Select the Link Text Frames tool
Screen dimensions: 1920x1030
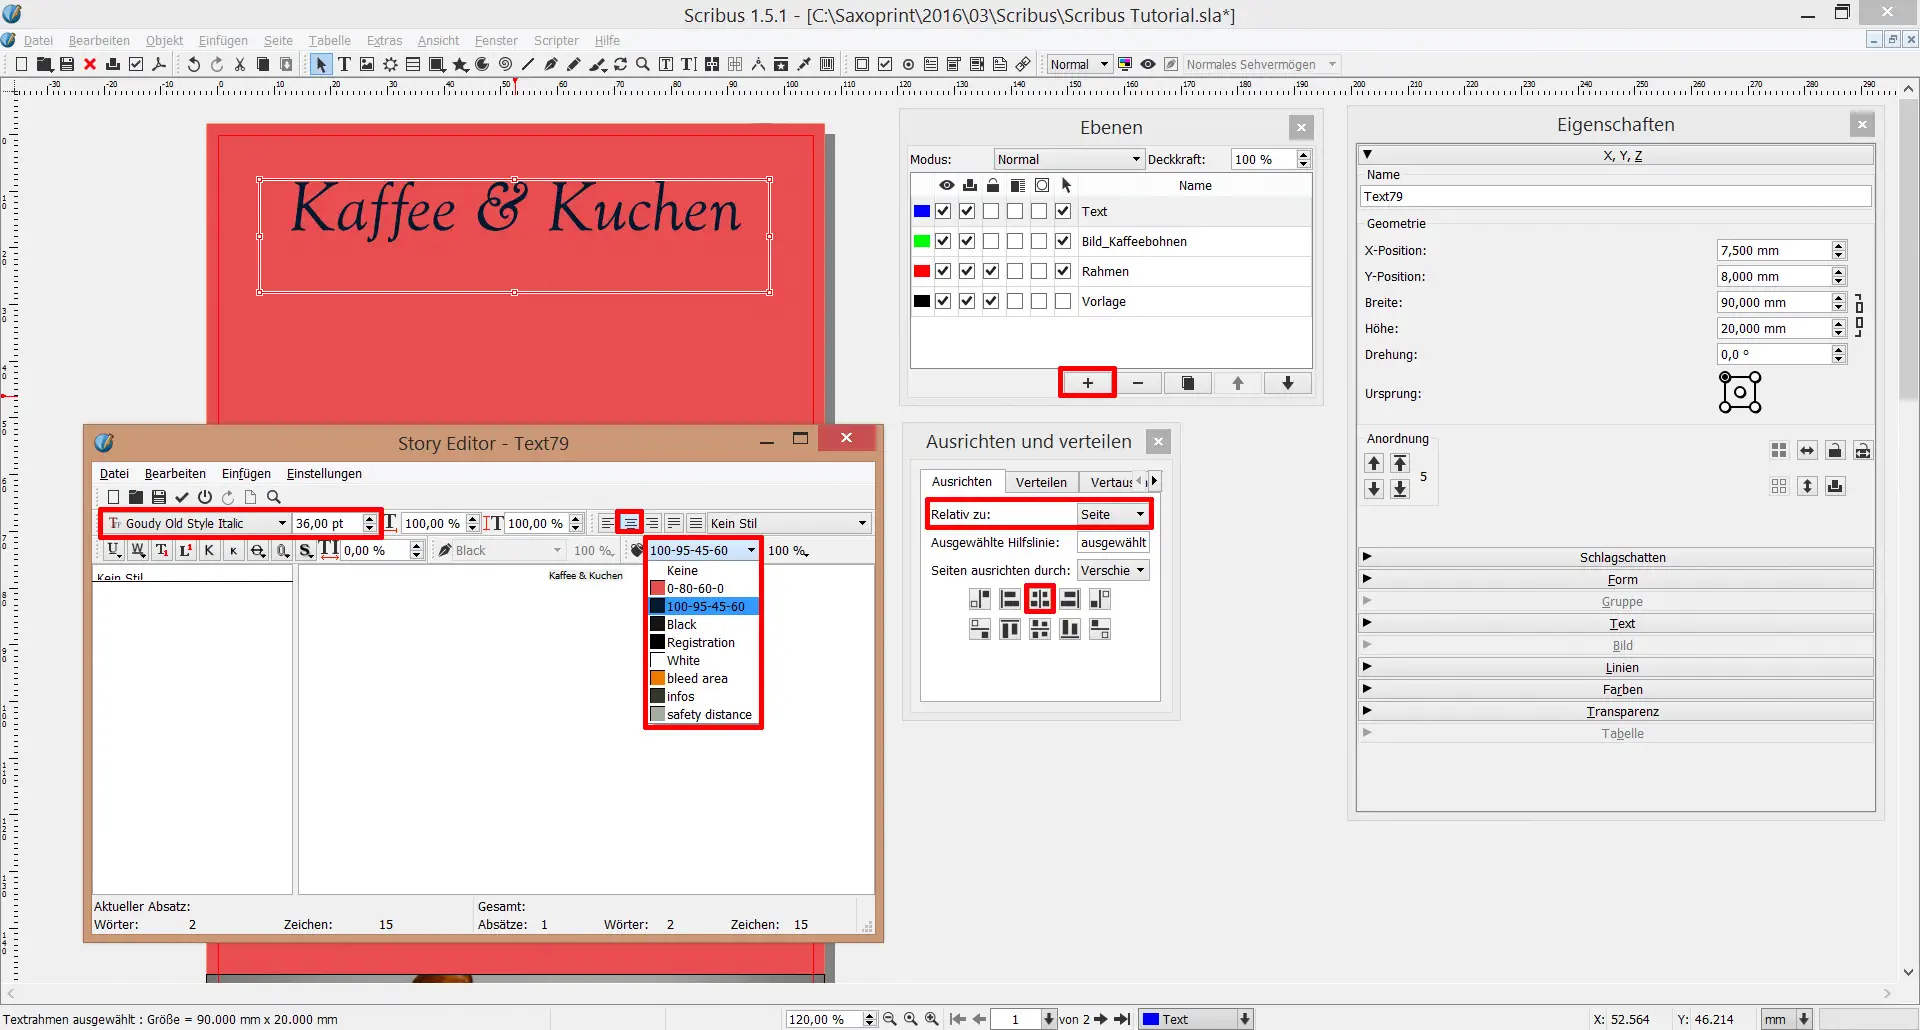click(711, 64)
